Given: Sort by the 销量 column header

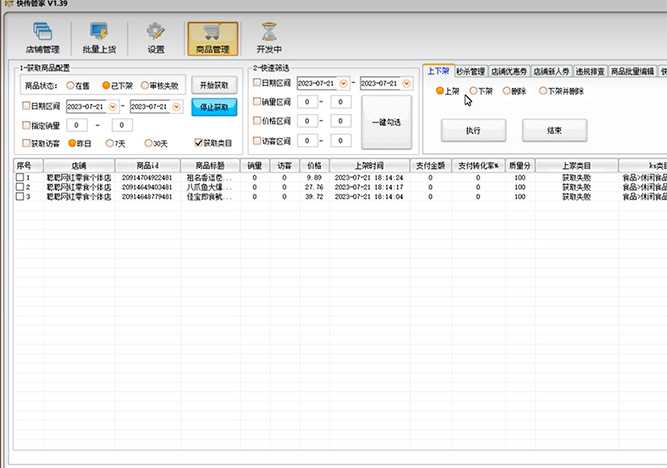Looking at the screenshot, I should [255, 166].
